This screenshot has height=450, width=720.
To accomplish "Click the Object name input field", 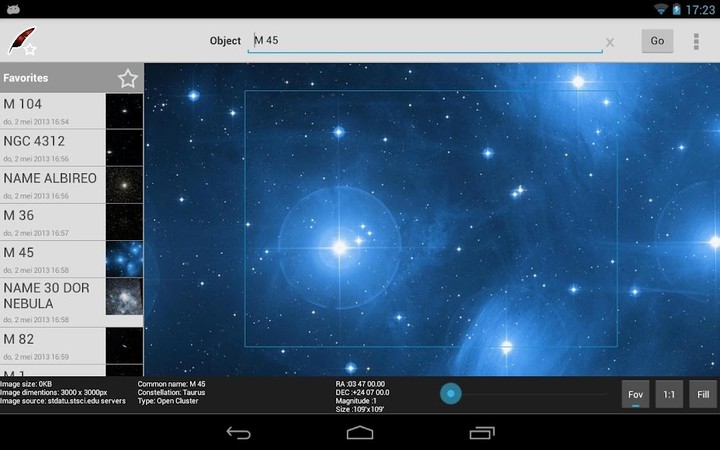I will [425, 41].
